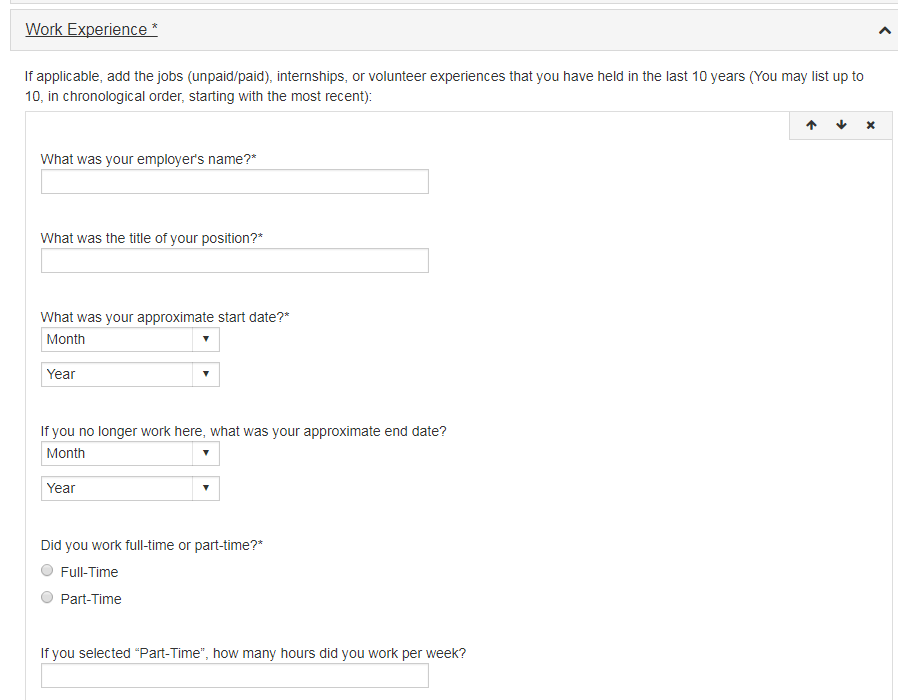Image resolution: width=898 pixels, height=700 pixels.
Task: Collapse the Work Experience section chevron
Action: click(884, 31)
